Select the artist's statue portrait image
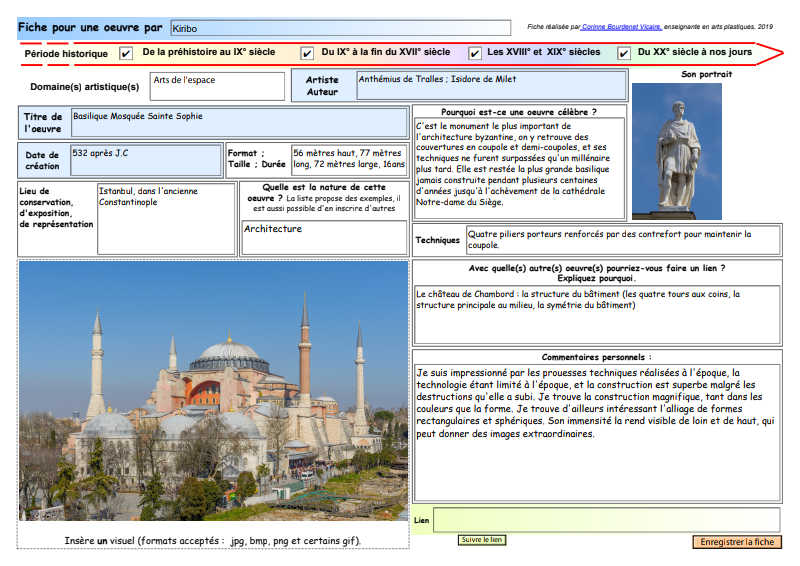This screenshot has height=566, width=800. pos(676,151)
